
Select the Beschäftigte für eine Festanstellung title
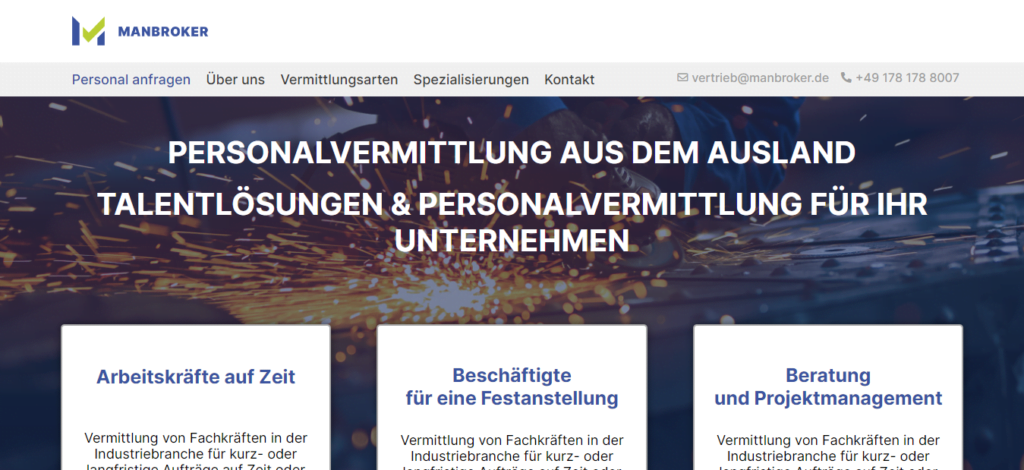pos(512,386)
